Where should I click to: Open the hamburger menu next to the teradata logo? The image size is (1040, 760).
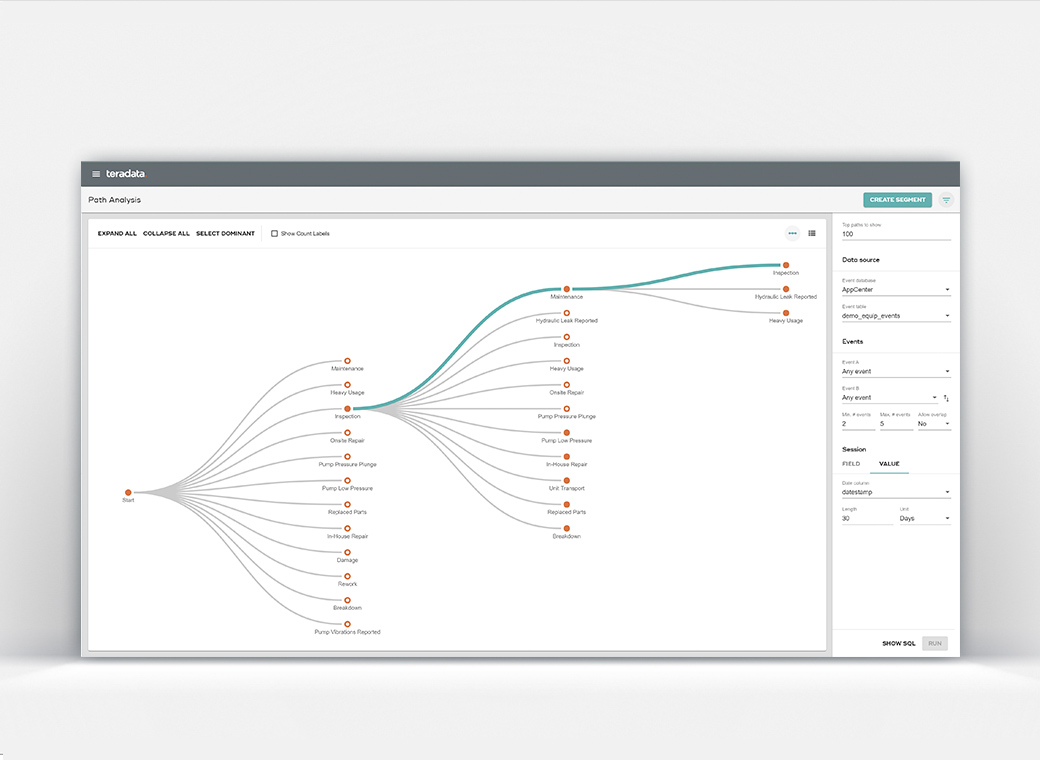coord(94,173)
